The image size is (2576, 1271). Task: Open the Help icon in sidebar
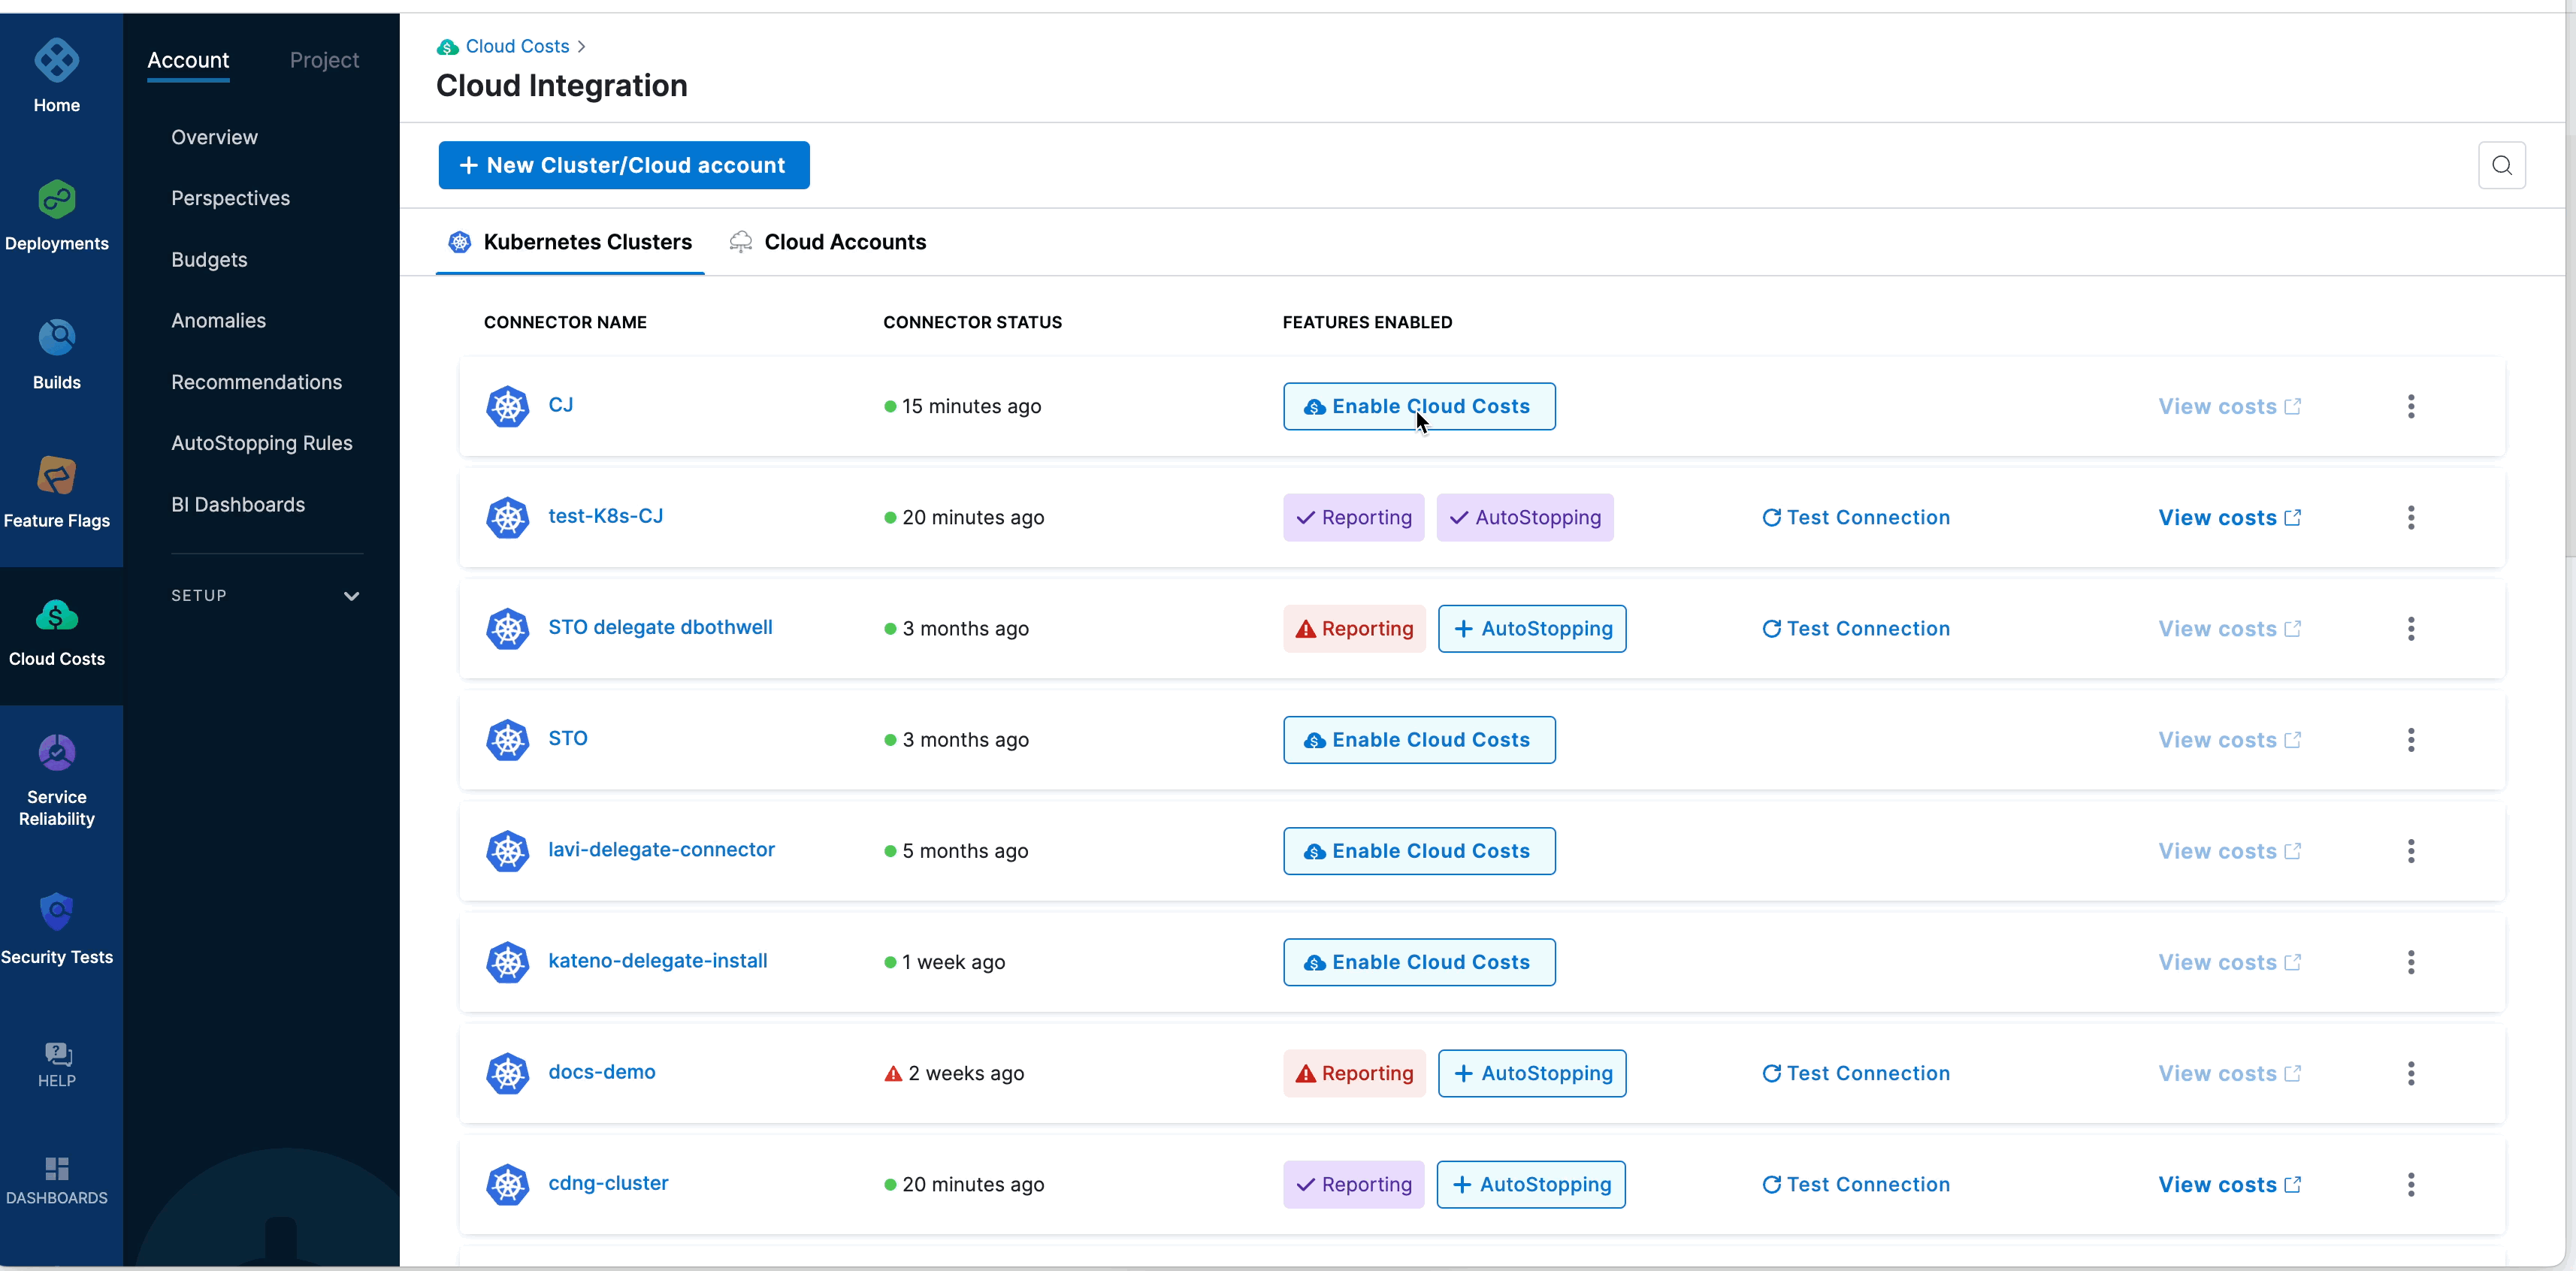point(57,1054)
